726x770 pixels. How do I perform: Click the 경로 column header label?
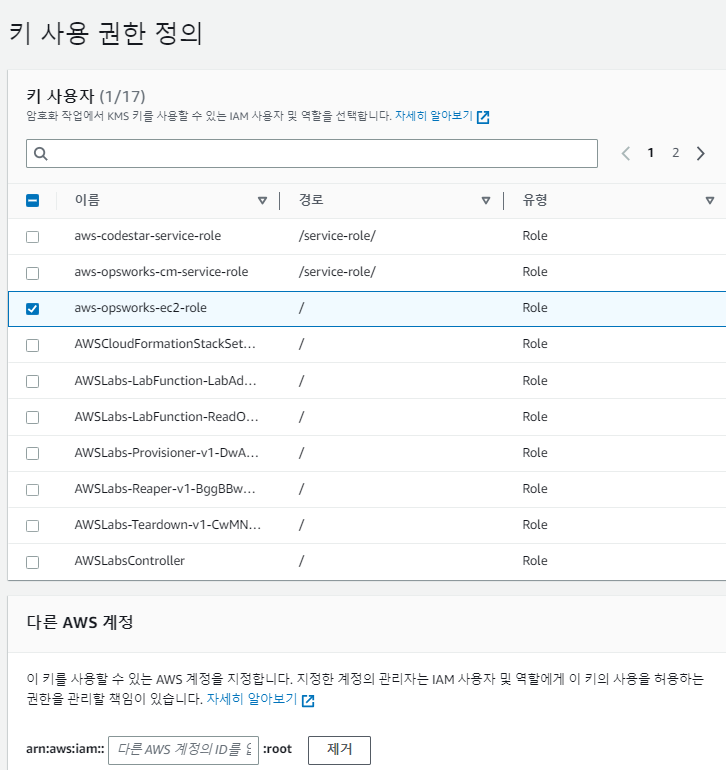(x=311, y=200)
